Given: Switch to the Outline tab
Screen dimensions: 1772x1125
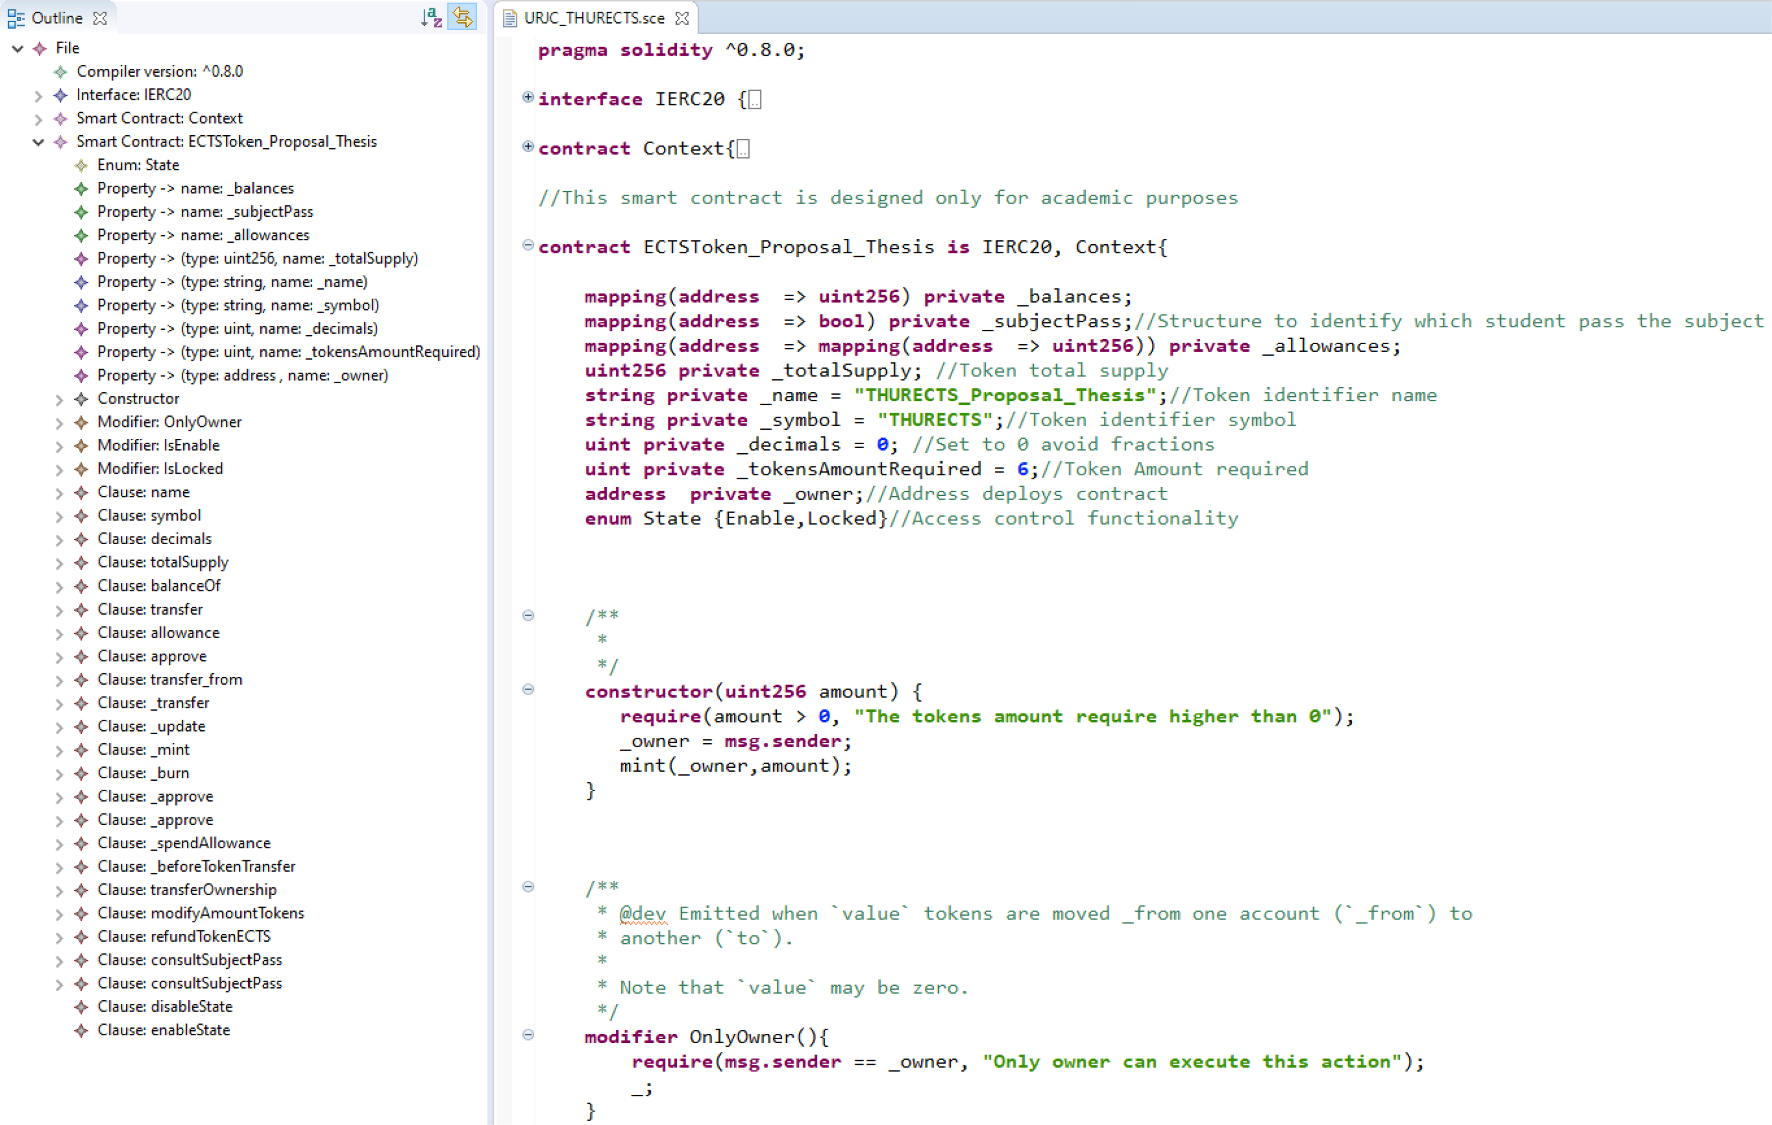Looking at the screenshot, I should [x=56, y=18].
